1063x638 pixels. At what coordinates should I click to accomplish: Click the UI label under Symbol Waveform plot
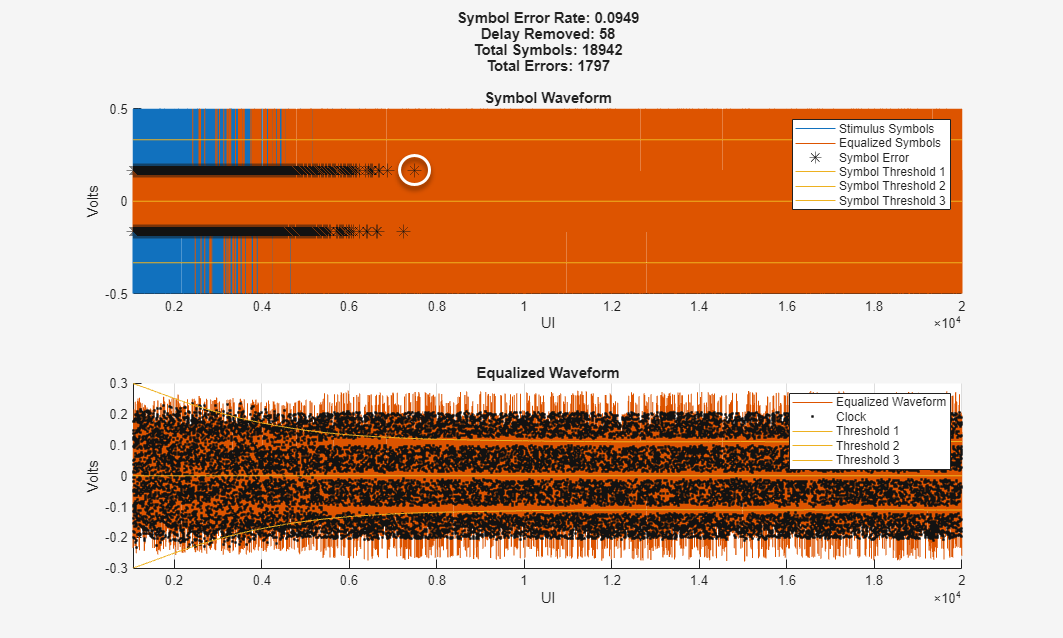click(x=548, y=323)
